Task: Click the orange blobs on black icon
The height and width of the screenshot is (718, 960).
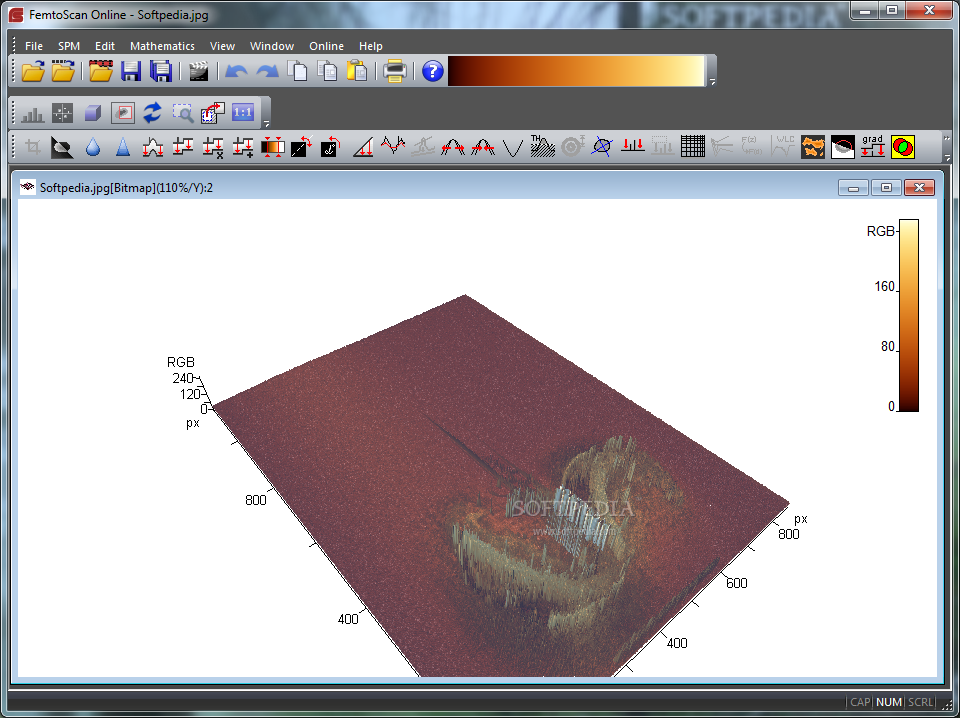Action: [x=812, y=147]
